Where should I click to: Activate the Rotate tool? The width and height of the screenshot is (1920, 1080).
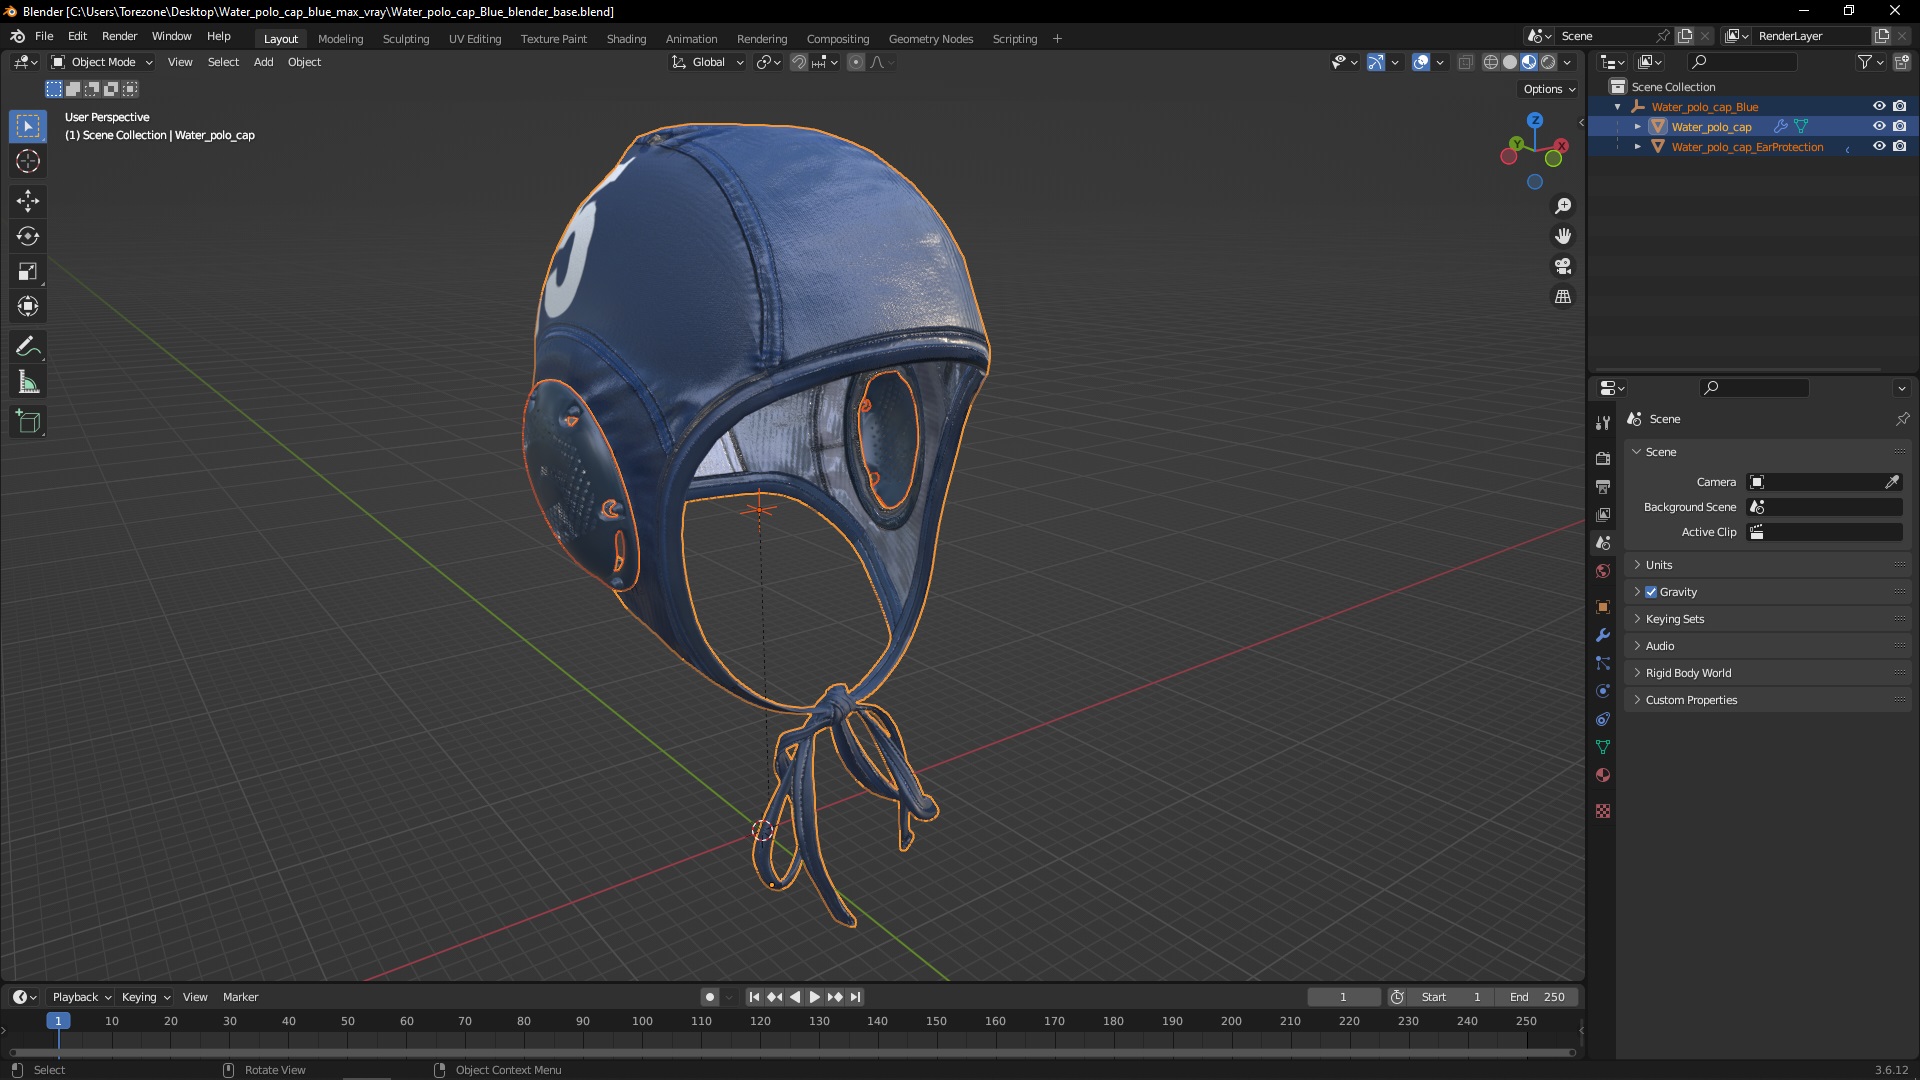pos(28,236)
